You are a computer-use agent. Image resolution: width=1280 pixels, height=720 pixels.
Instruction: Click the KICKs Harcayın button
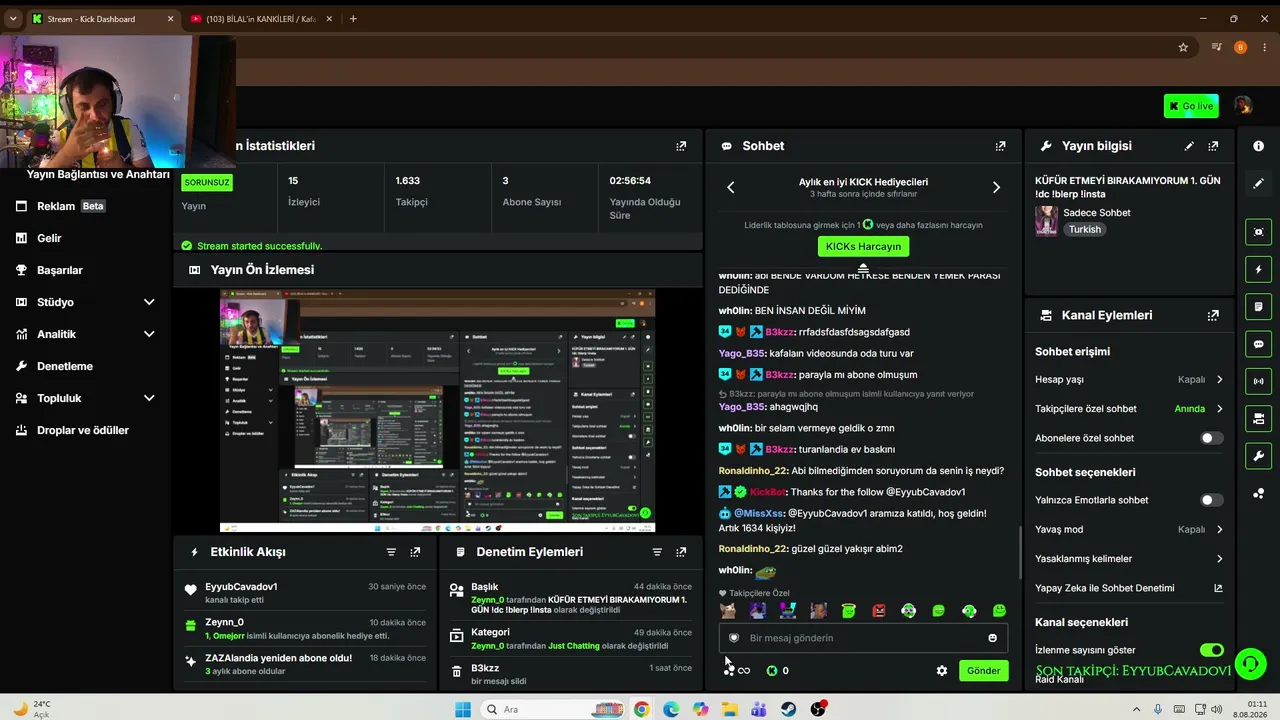pos(863,246)
